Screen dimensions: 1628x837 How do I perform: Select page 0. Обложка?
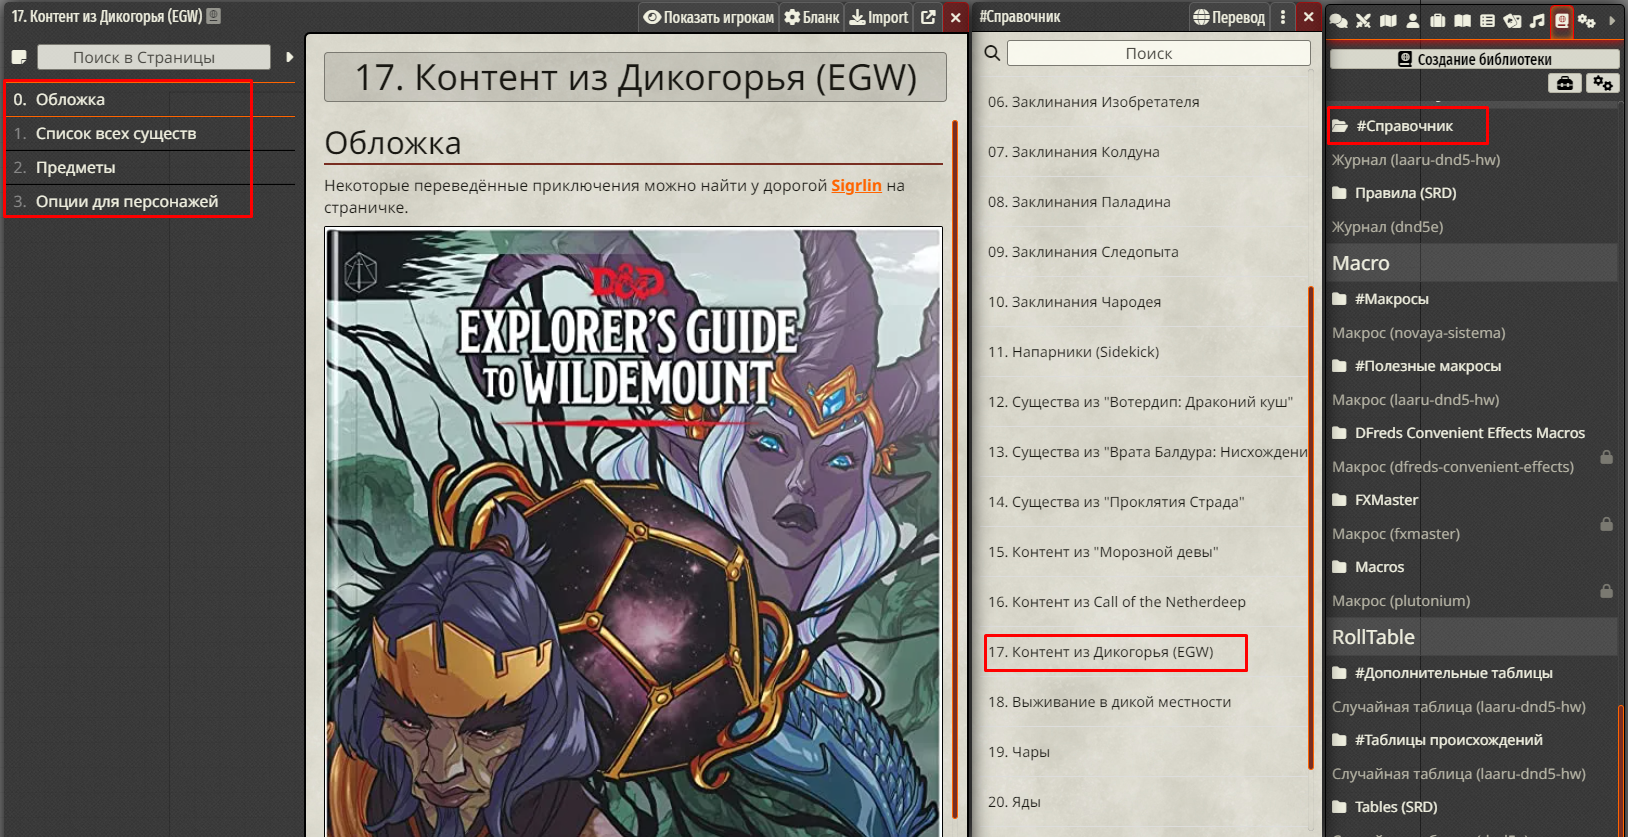click(150, 99)
